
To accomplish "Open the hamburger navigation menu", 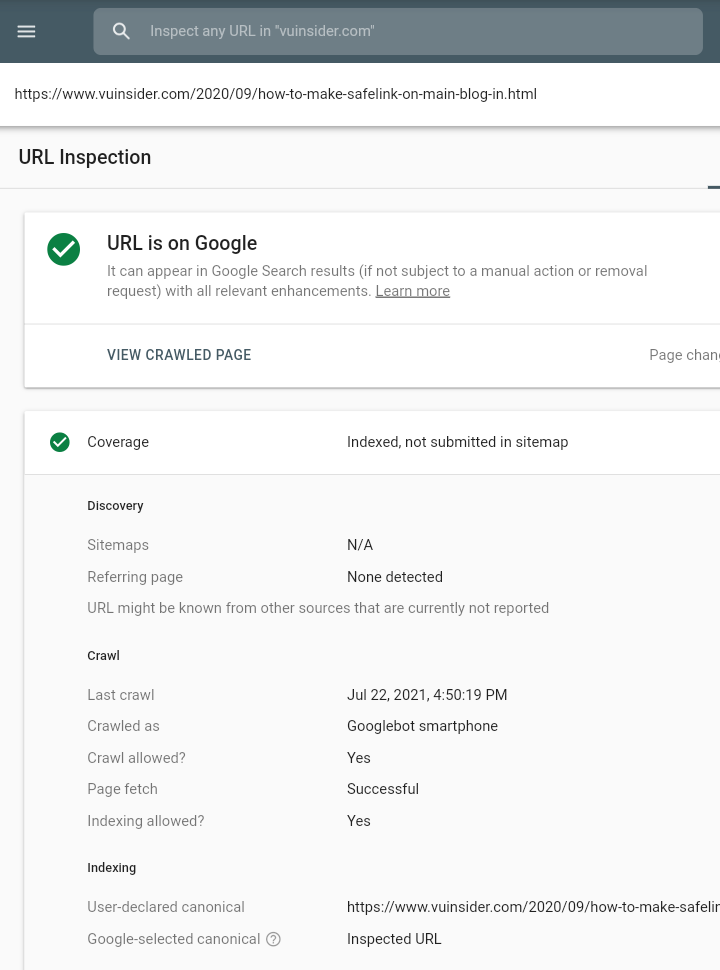I will [x=26, y=32].
